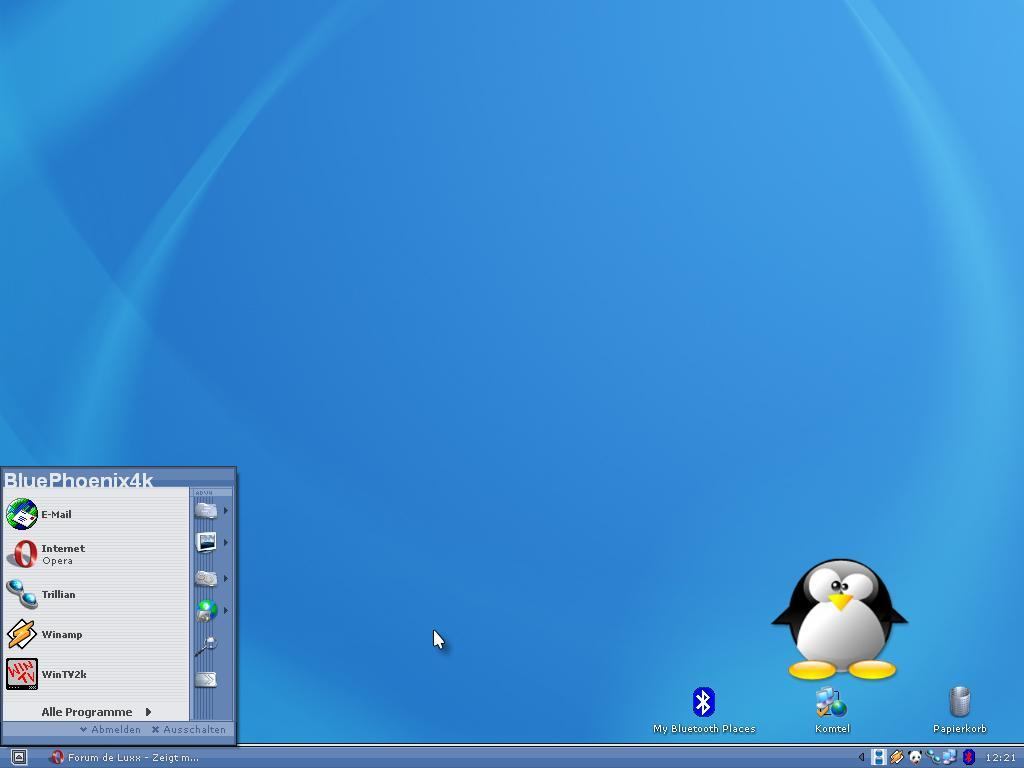Switch to Forum de Luxx taskbar window
Image resolution: width=1024 pixels, height=768 pixels.
point(124,758)
